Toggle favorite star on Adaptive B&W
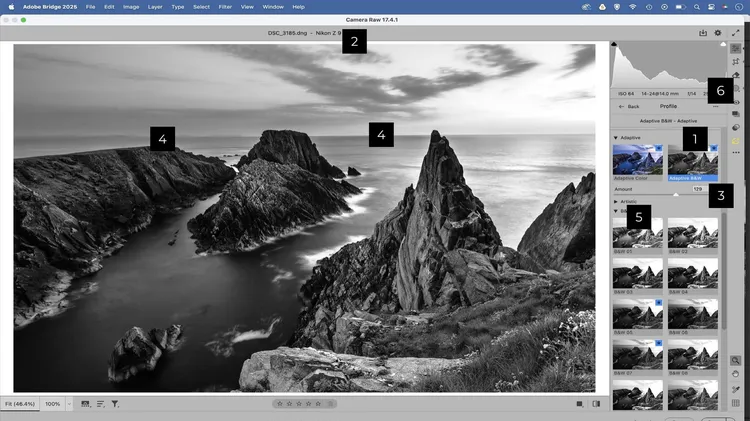 coord(712,147)
